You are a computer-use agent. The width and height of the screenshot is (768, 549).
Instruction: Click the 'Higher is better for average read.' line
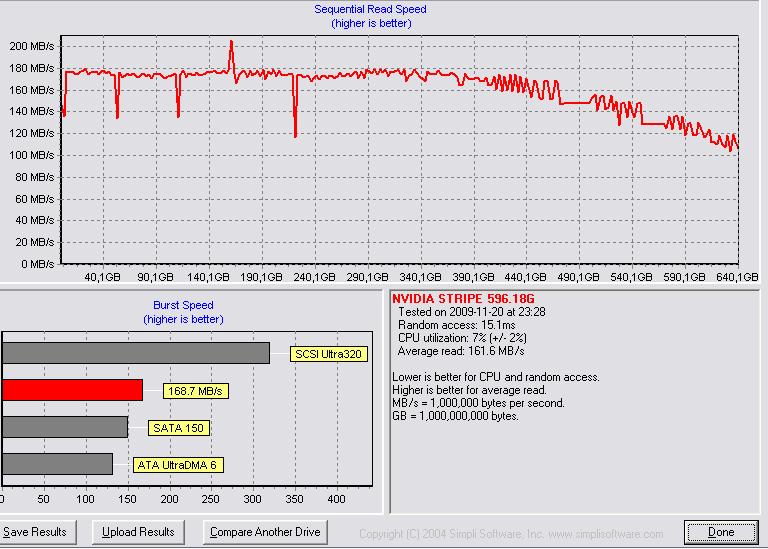coord(469,390)
